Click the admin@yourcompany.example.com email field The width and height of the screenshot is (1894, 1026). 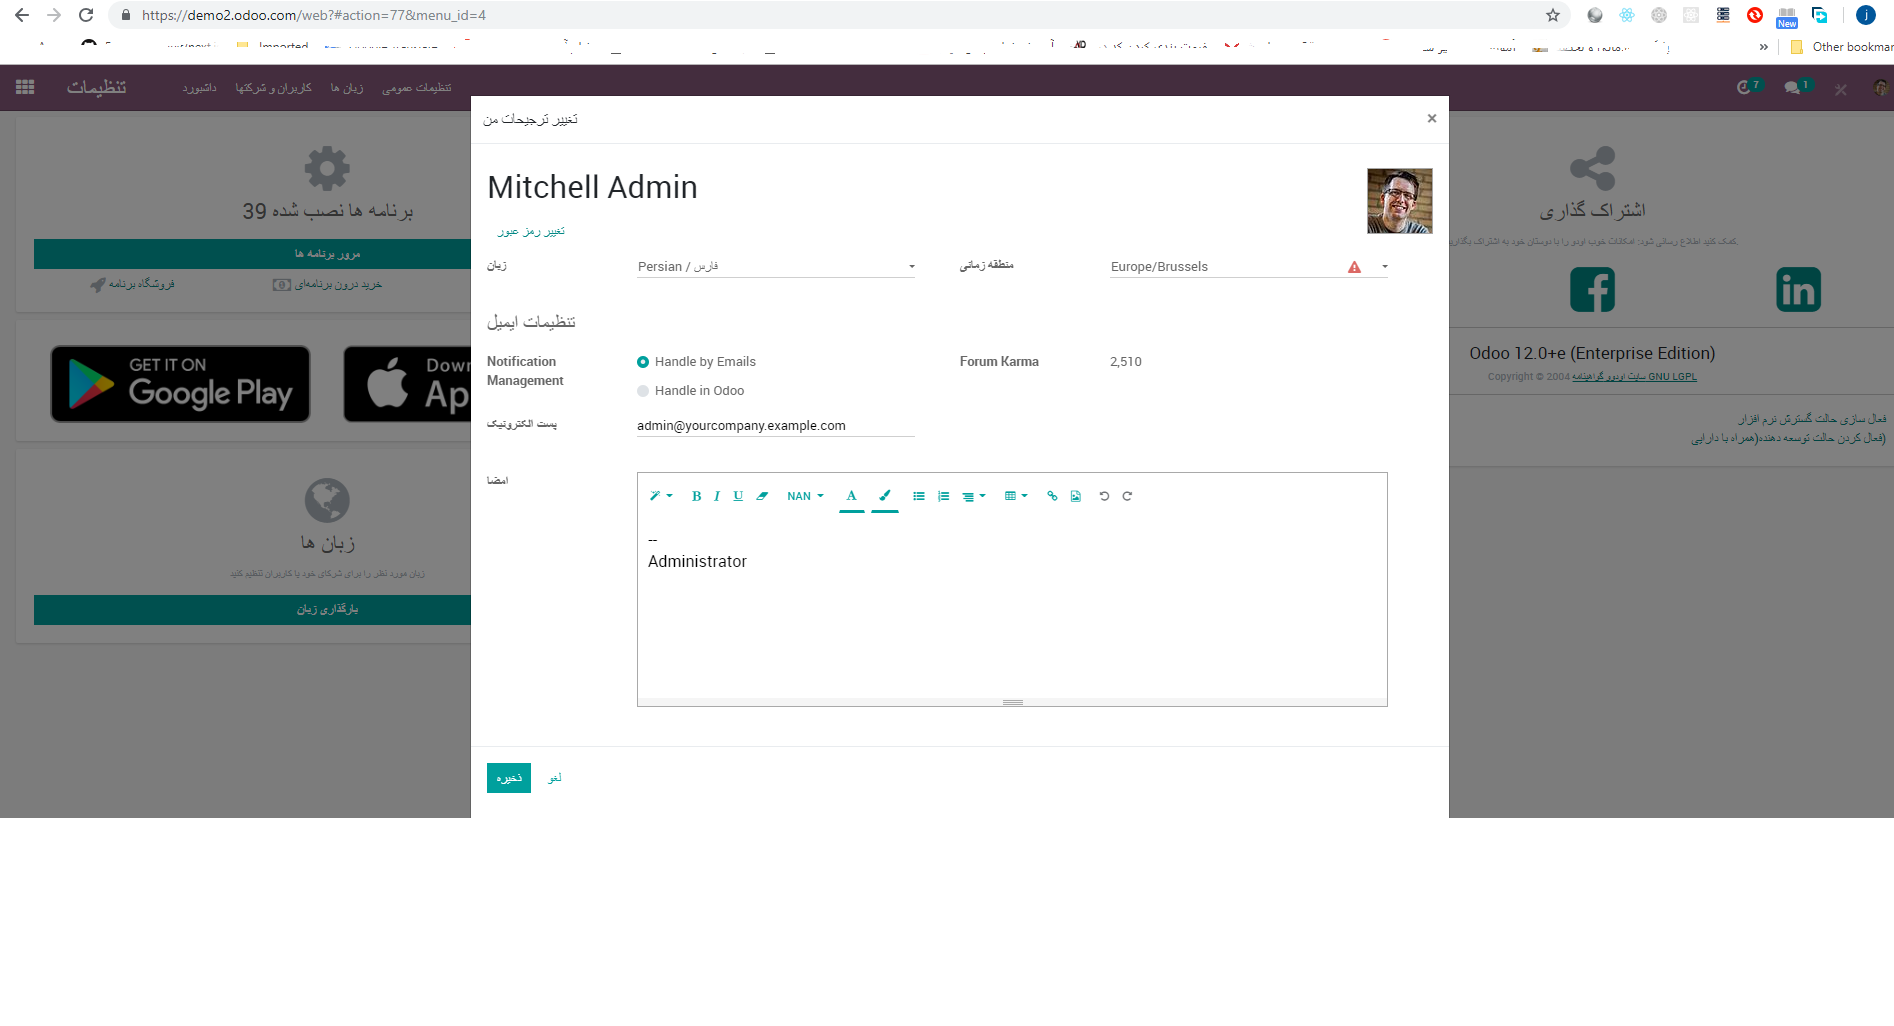click(775, 425)
